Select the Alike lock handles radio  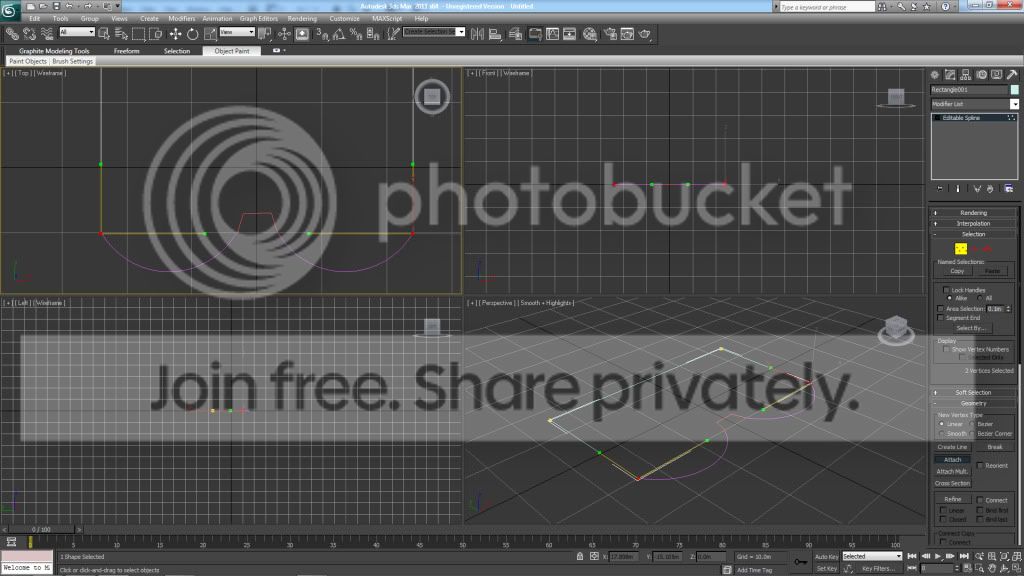point(950,298)
